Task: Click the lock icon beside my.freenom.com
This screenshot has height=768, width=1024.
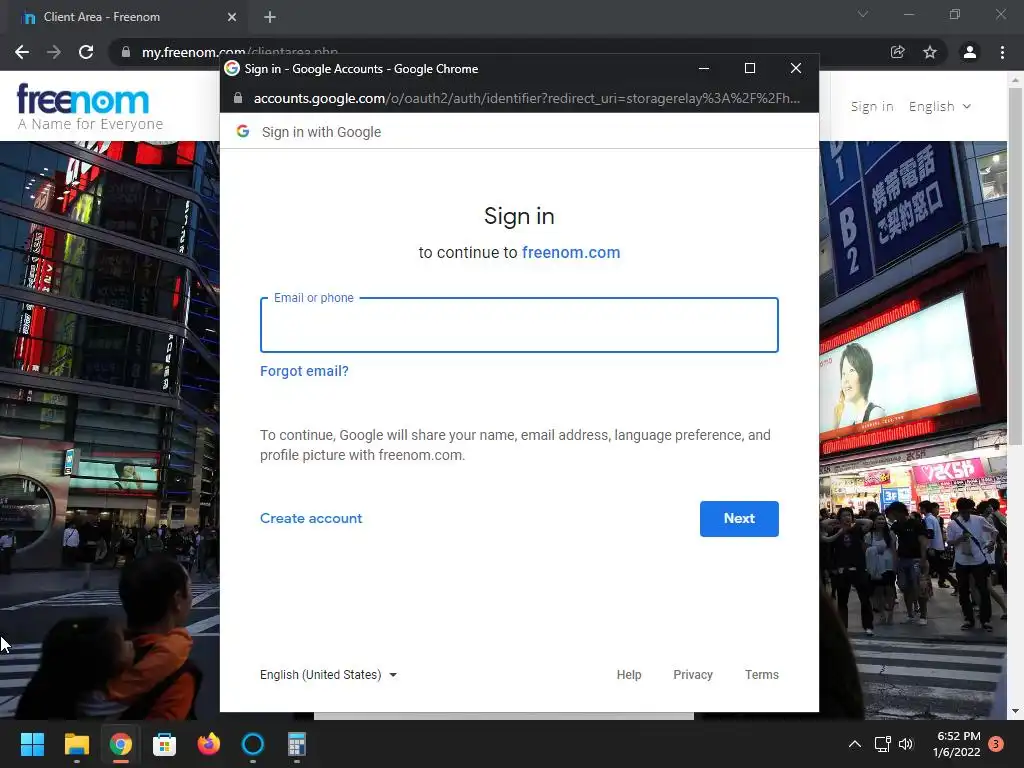Action: point(126,52)
